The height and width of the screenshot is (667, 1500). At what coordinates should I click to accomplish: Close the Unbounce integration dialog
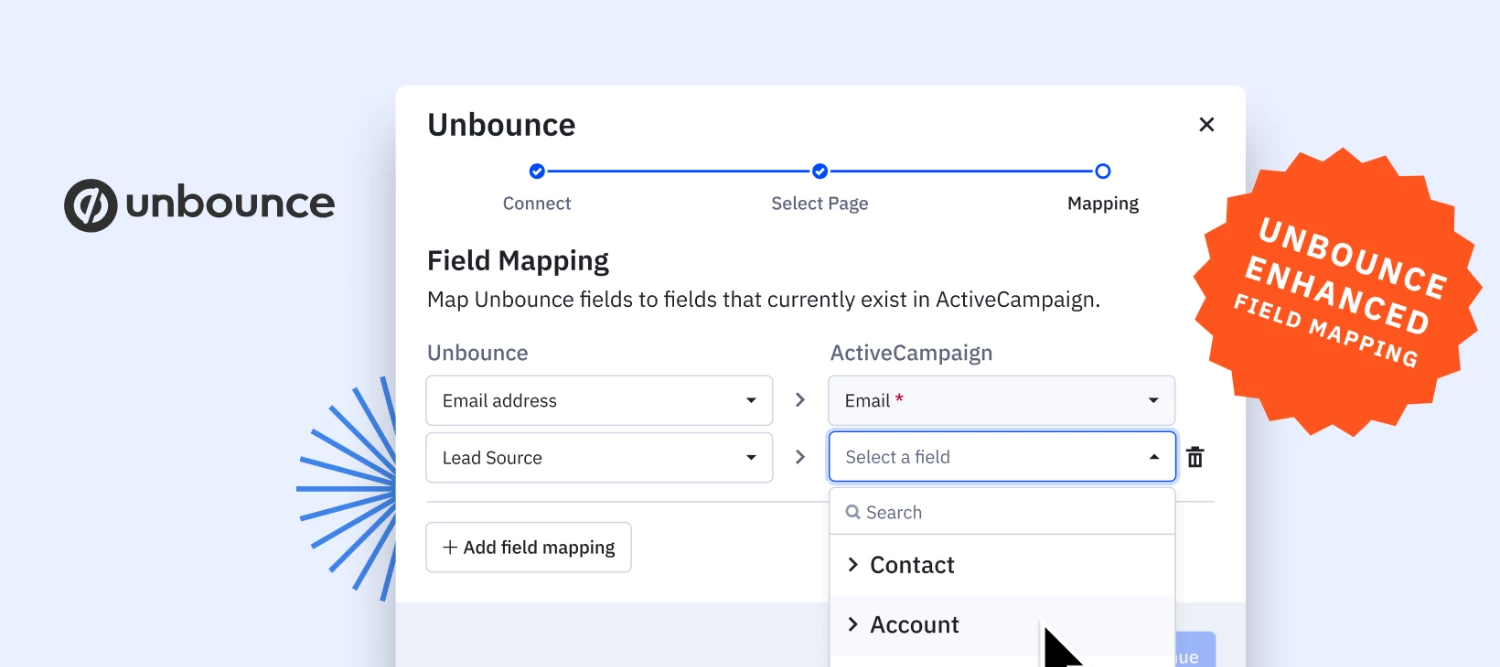[1206, 124]
